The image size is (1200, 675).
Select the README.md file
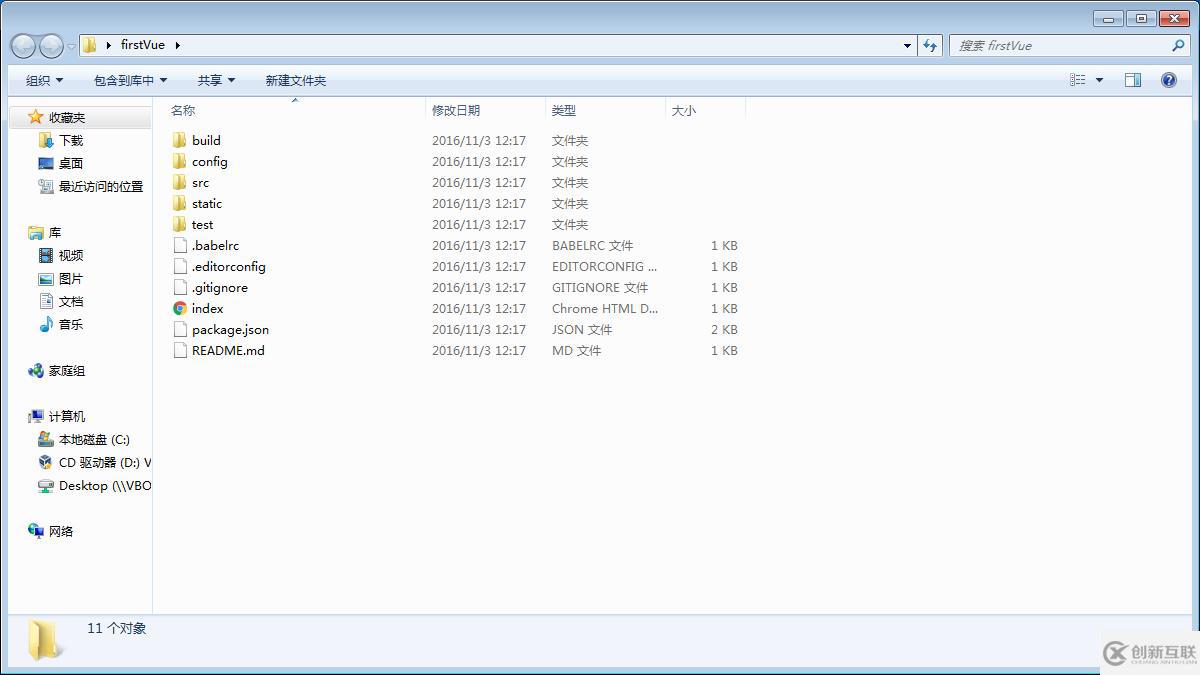227,351
